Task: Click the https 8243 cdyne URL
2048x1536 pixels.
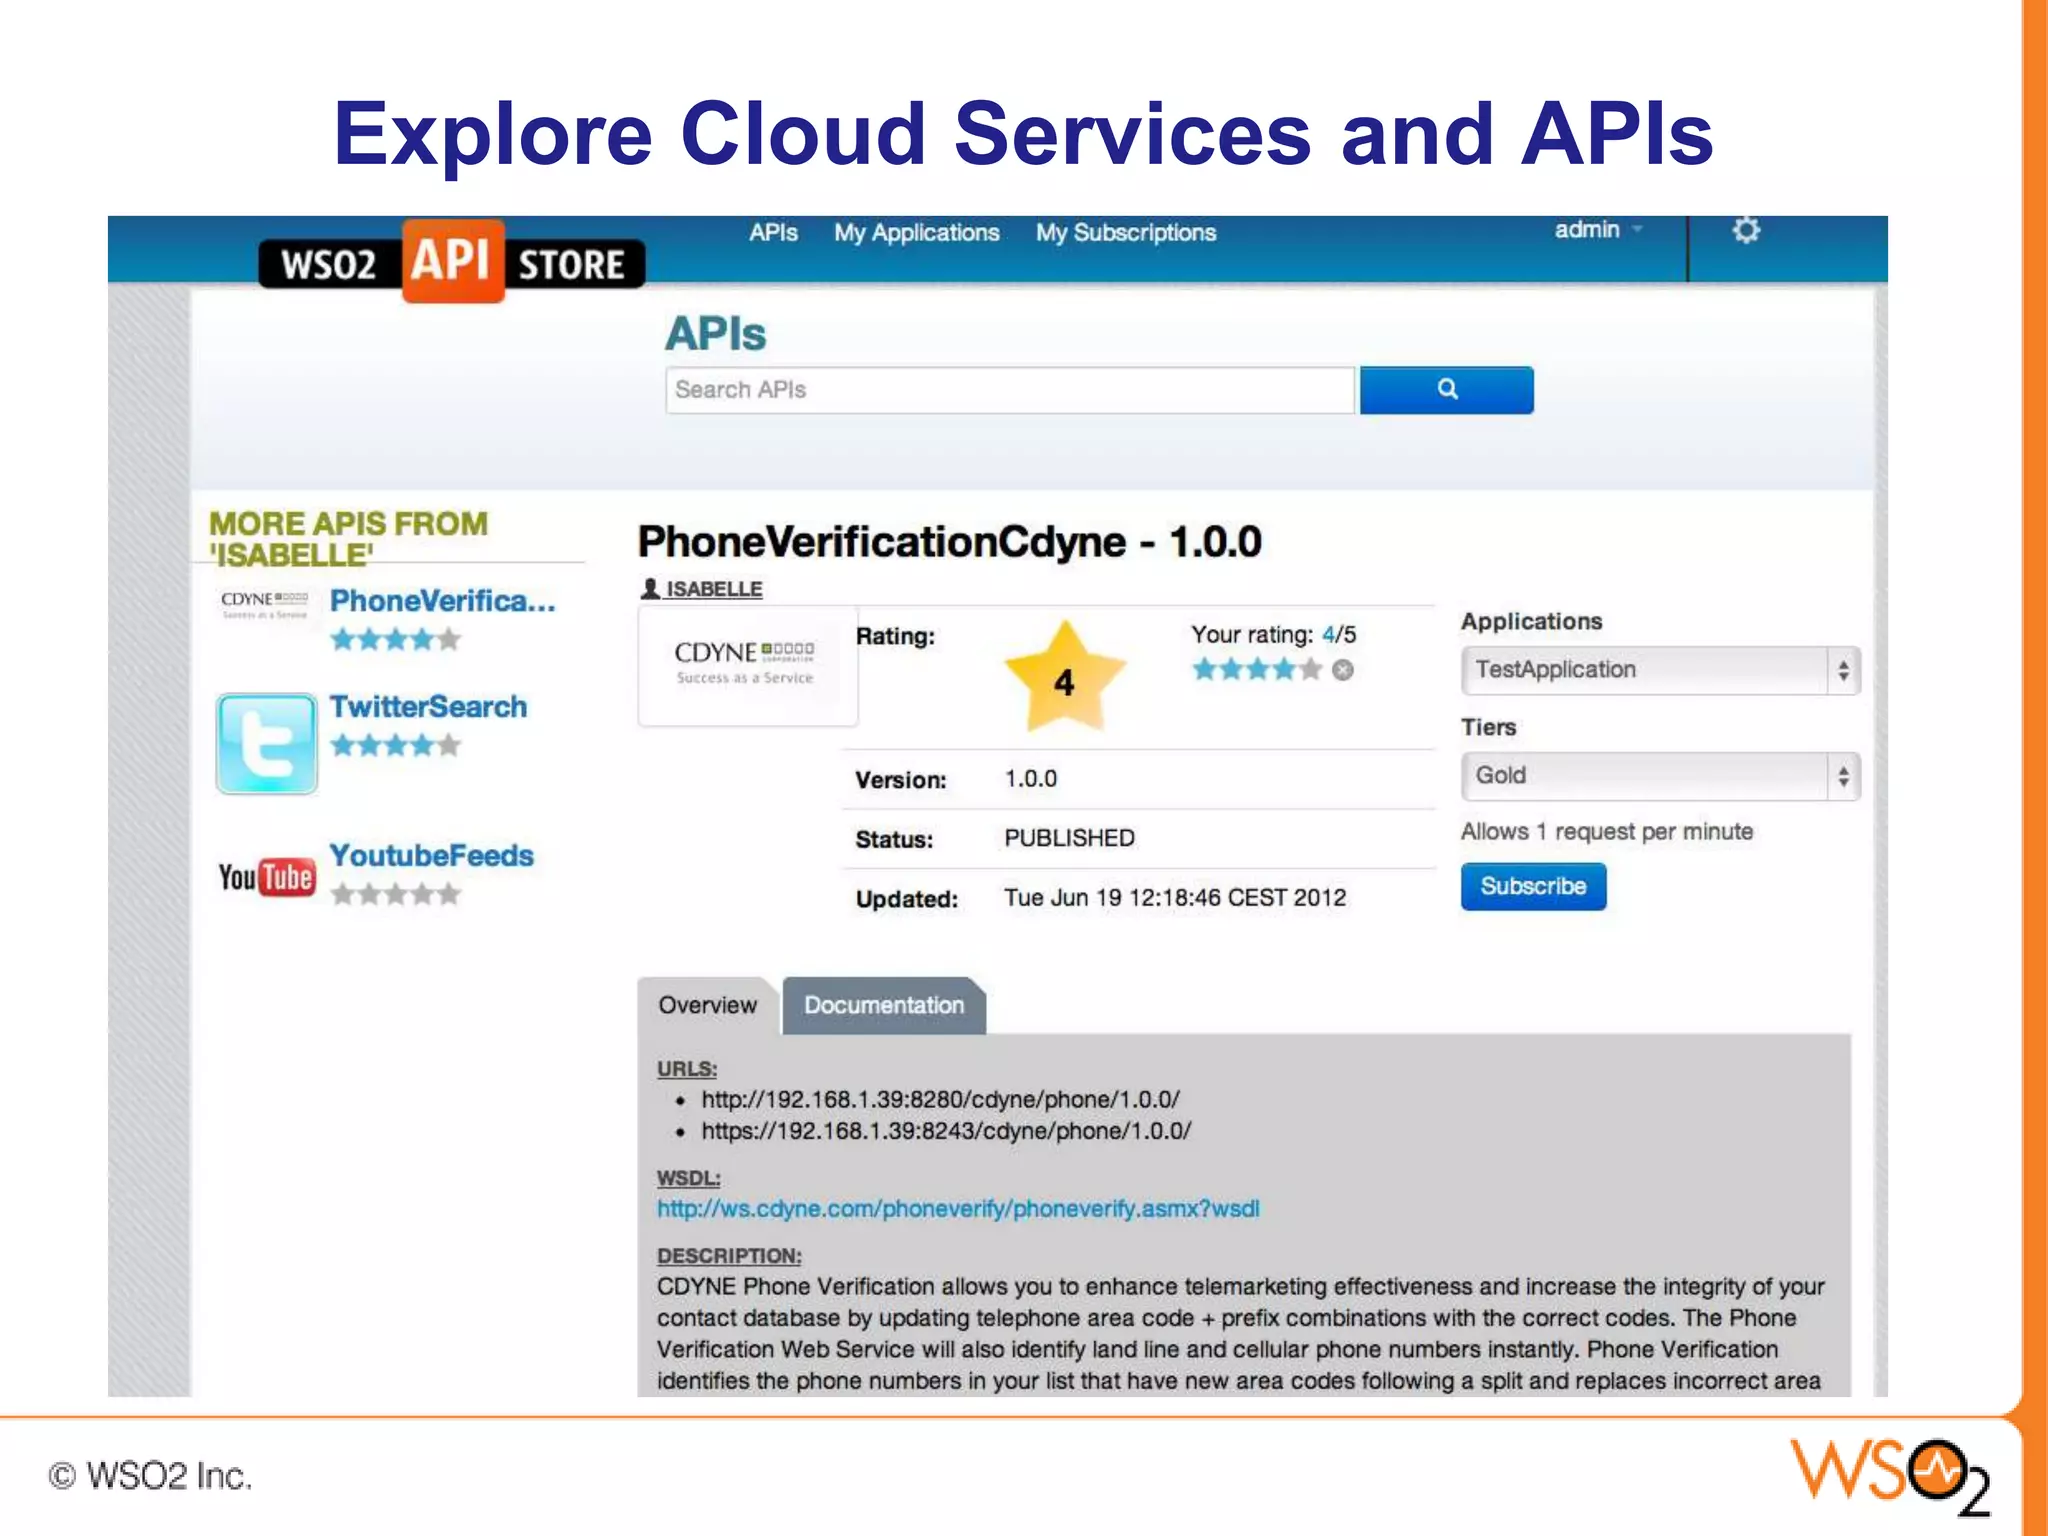Action: click(946, 1131)
